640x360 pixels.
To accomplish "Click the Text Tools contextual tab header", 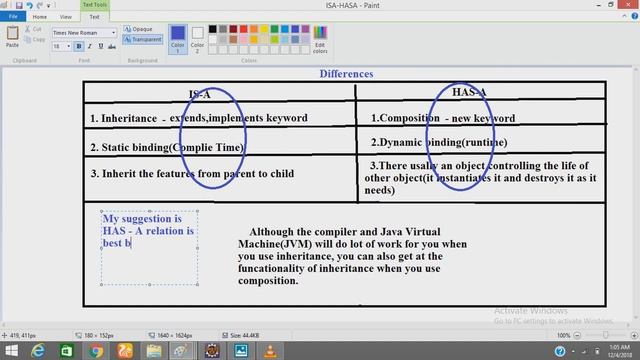I will coord(95,5).
